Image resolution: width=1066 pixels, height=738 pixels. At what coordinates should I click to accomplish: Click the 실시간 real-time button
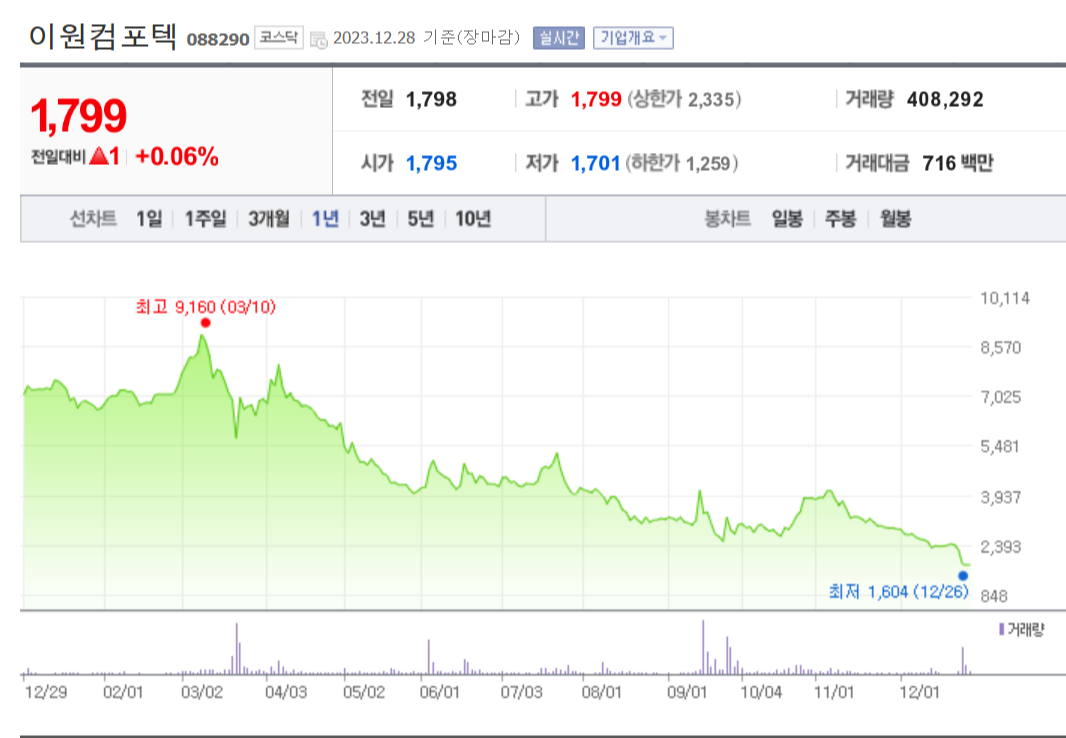tap(559, 38)
